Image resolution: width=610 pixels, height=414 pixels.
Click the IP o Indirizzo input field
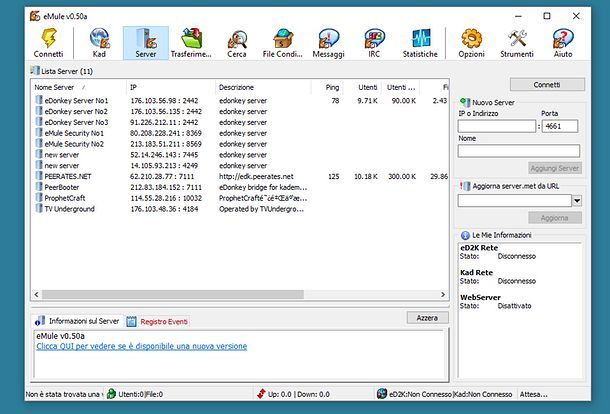click(x=497, y=126)
